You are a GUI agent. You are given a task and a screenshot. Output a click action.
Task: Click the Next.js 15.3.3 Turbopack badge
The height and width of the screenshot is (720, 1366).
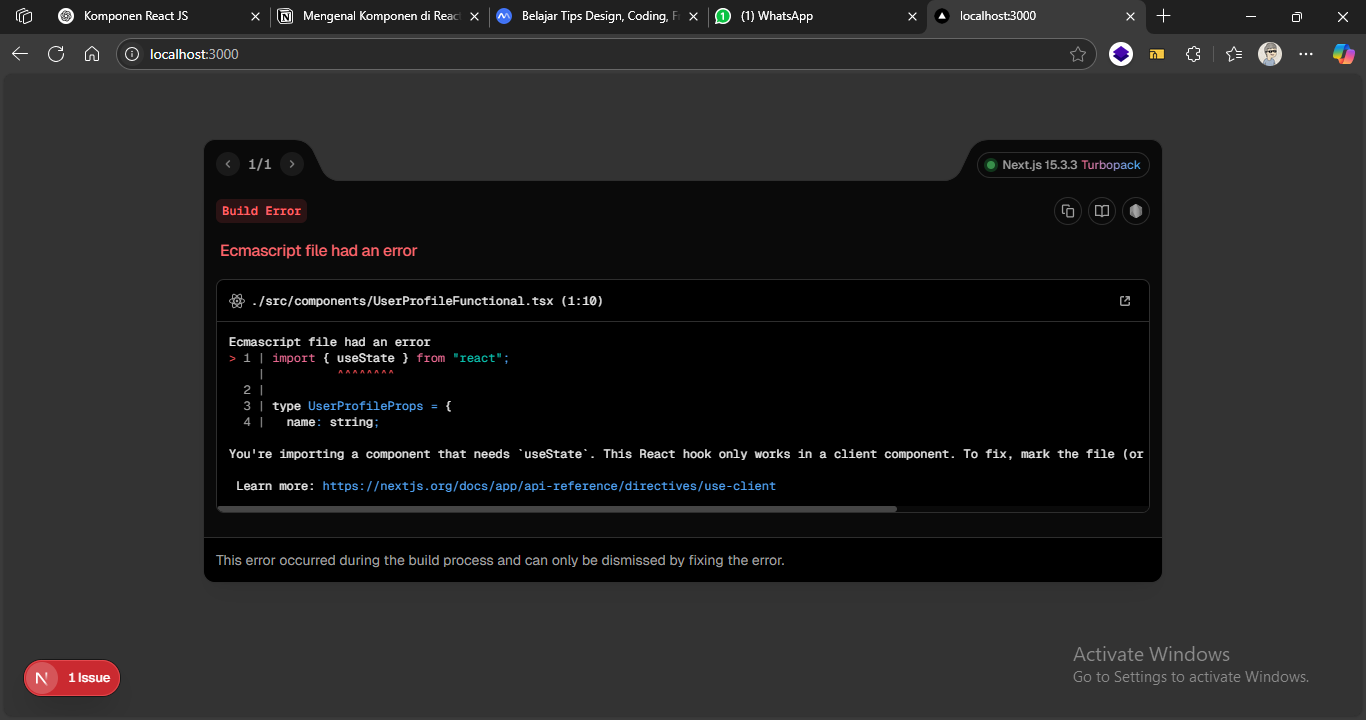[1063, 165]
